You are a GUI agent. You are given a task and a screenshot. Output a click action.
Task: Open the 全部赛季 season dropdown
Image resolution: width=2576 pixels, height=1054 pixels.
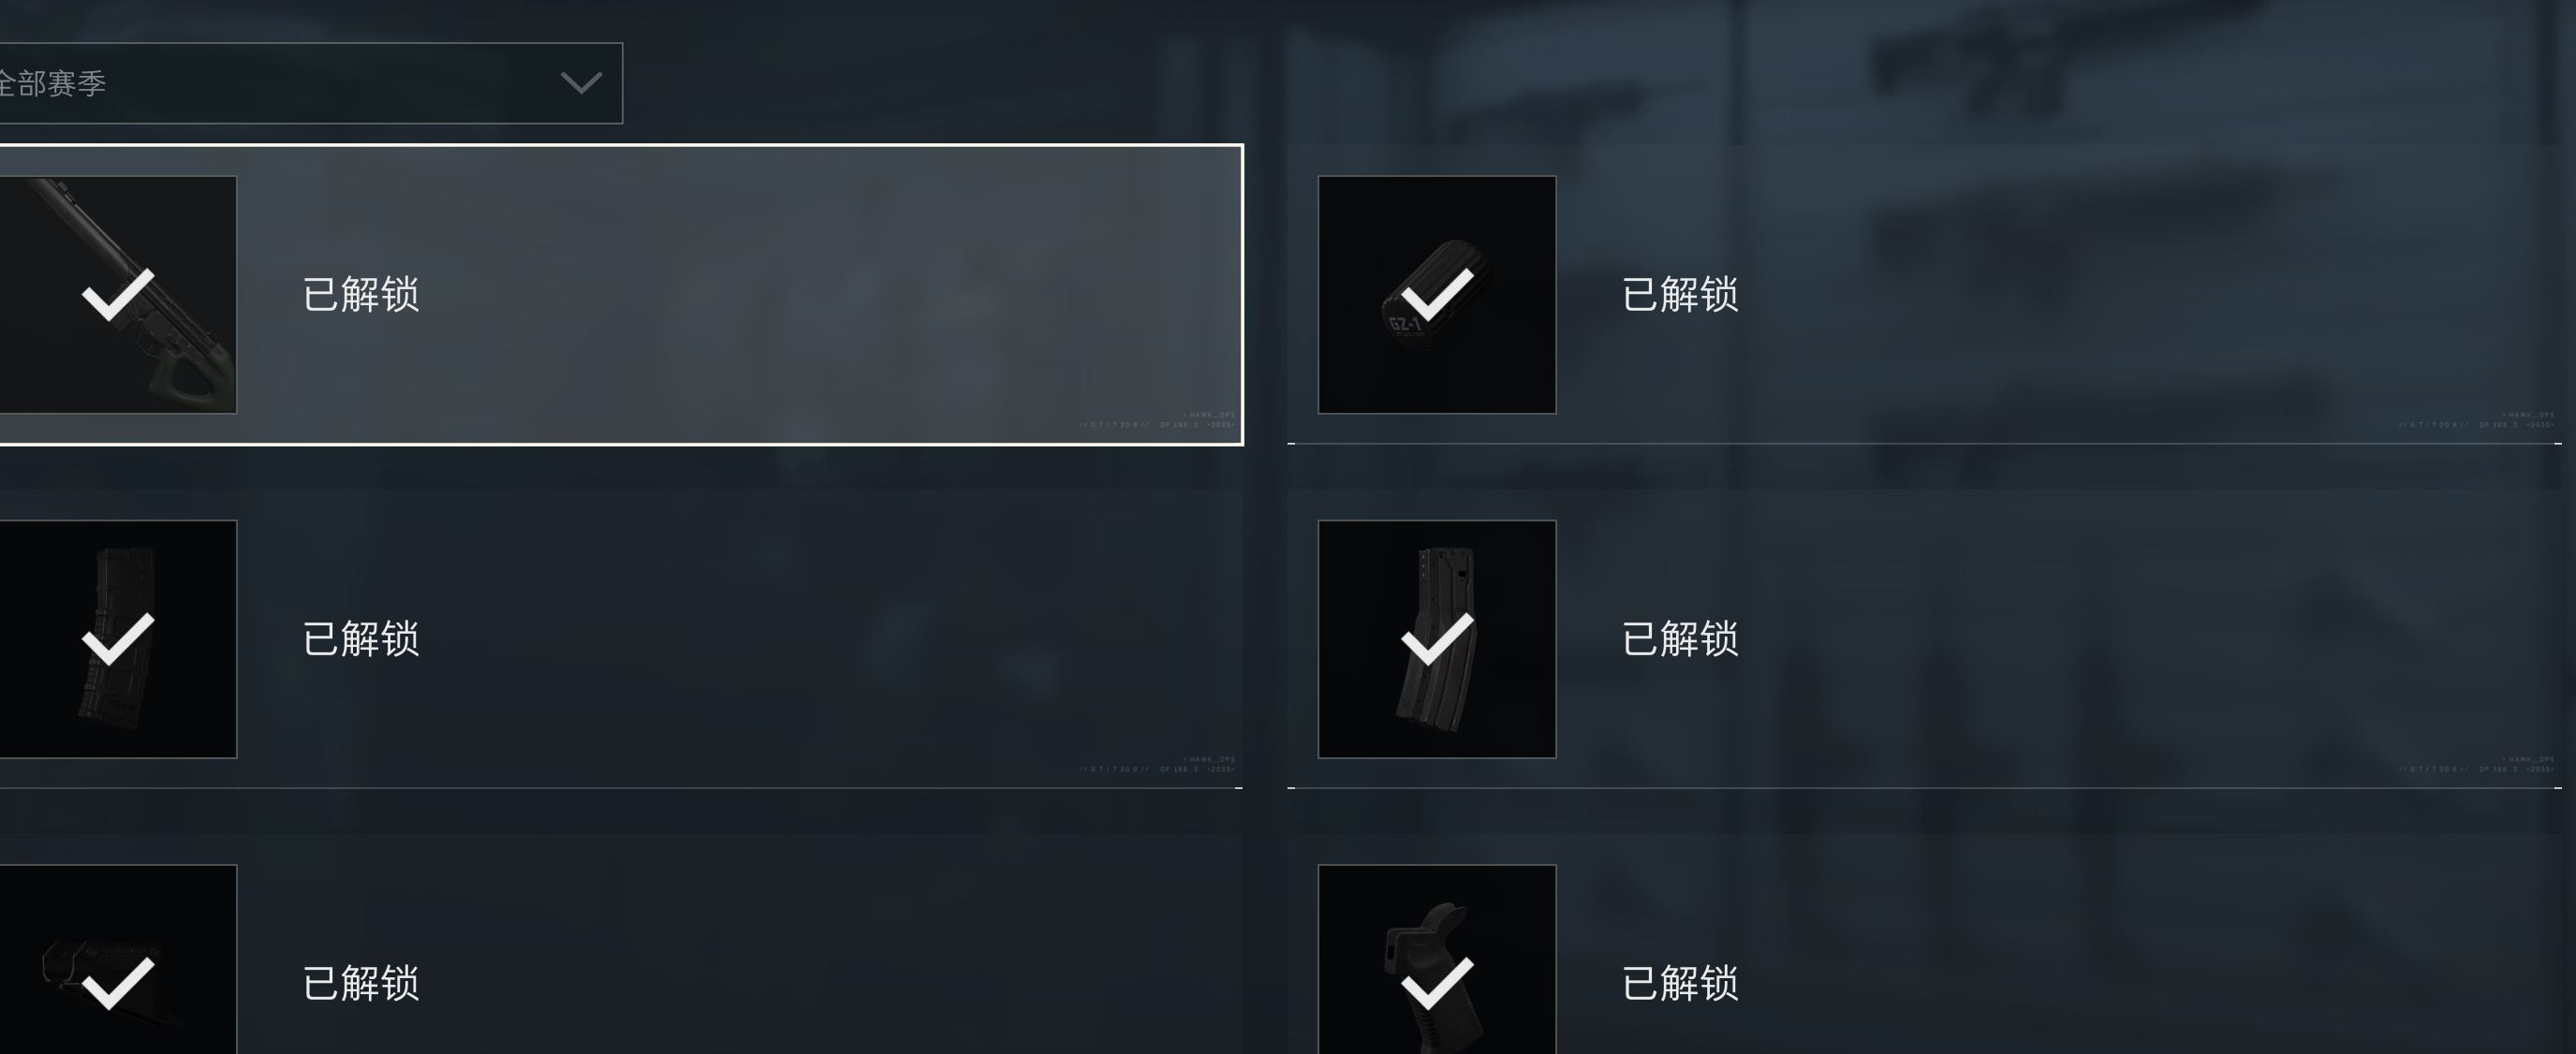[310, 83]
